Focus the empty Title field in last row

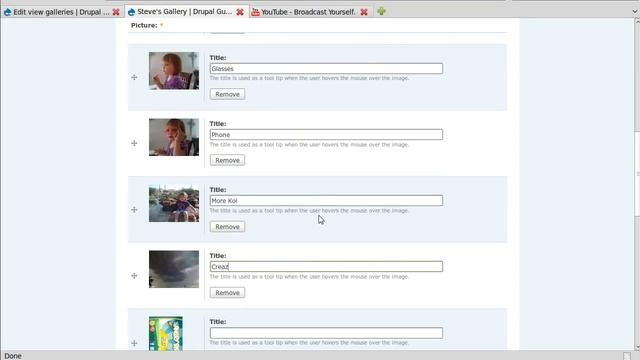coord(326,333)
